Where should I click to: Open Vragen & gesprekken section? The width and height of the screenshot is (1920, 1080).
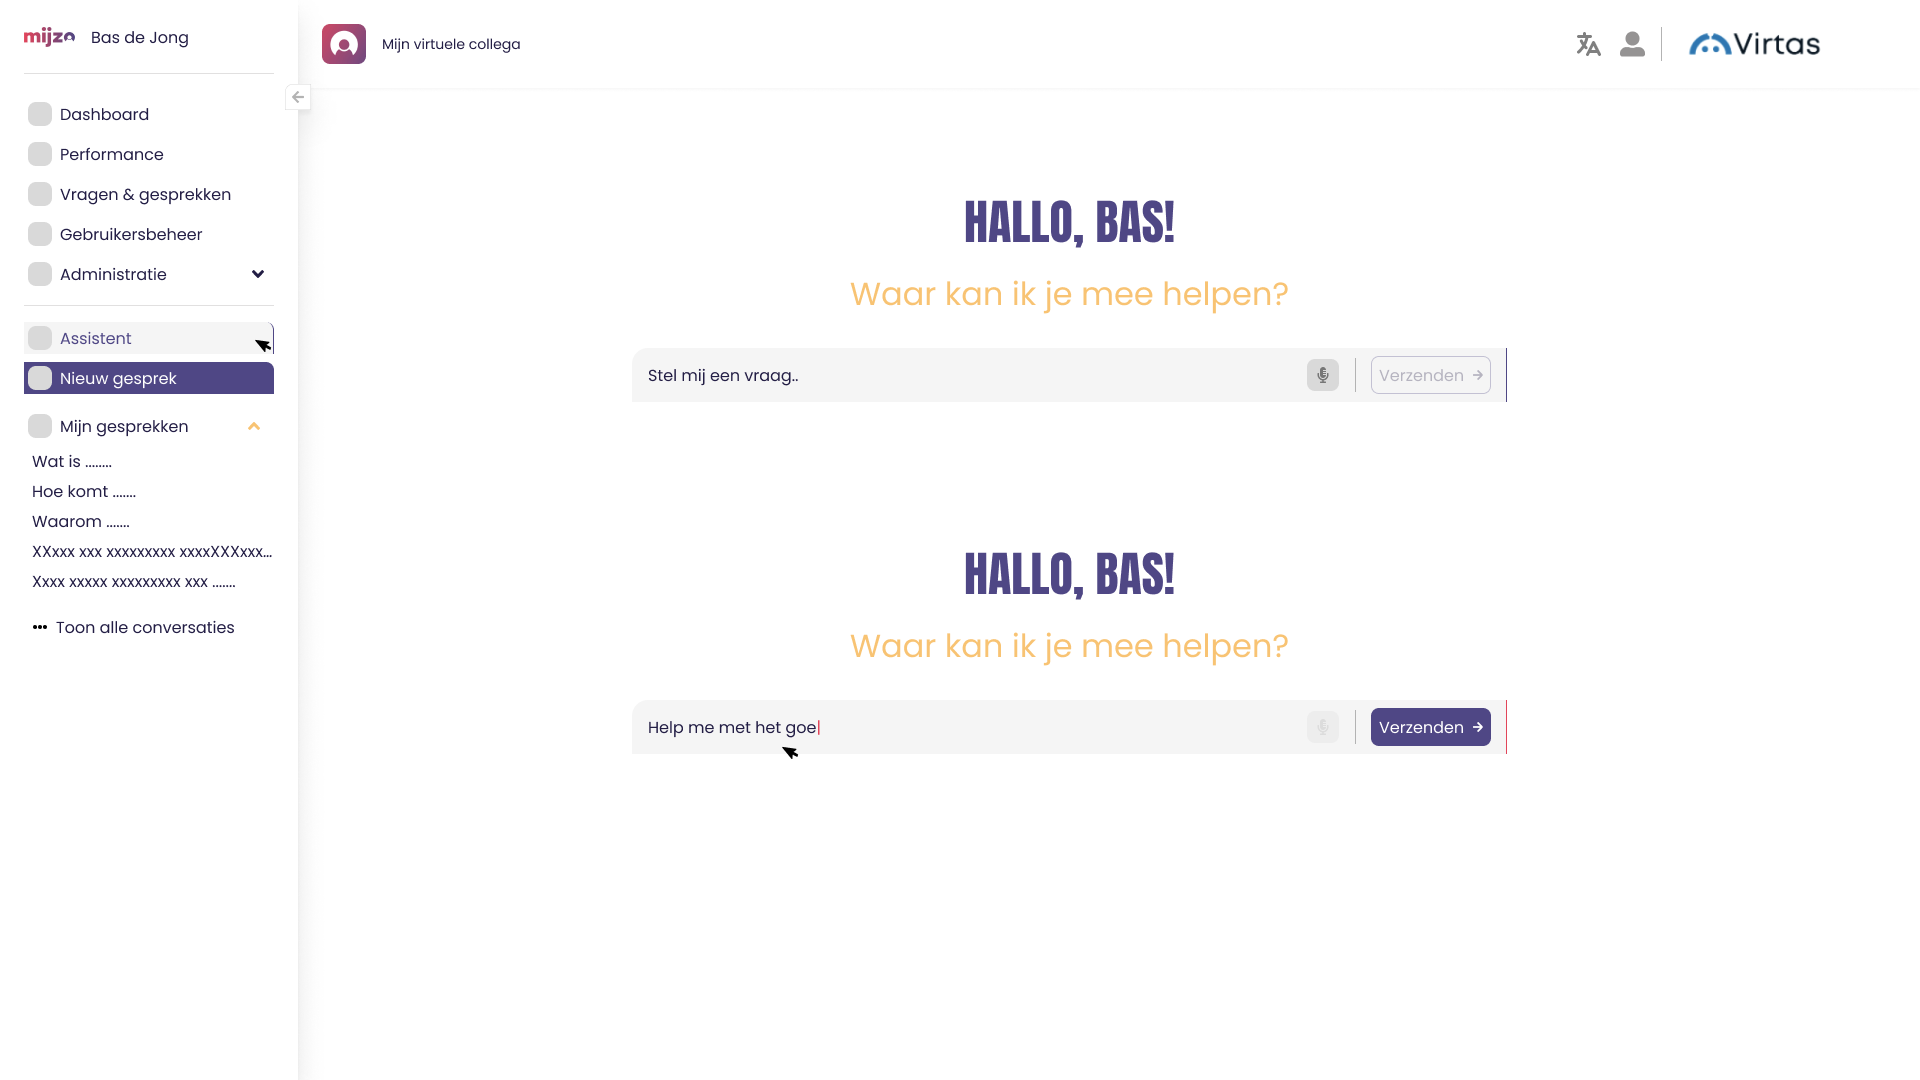tap(145, 194)
